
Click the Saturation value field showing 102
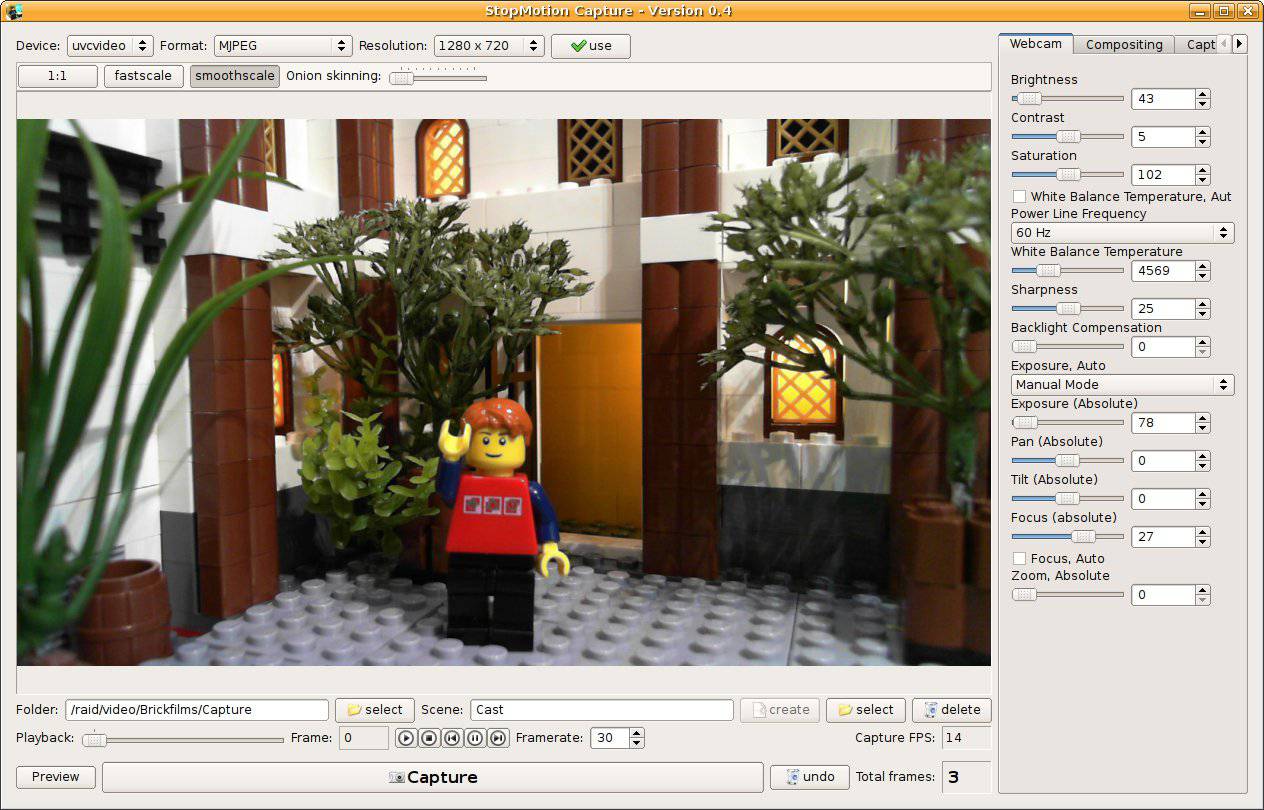(x=1163, y=175)
